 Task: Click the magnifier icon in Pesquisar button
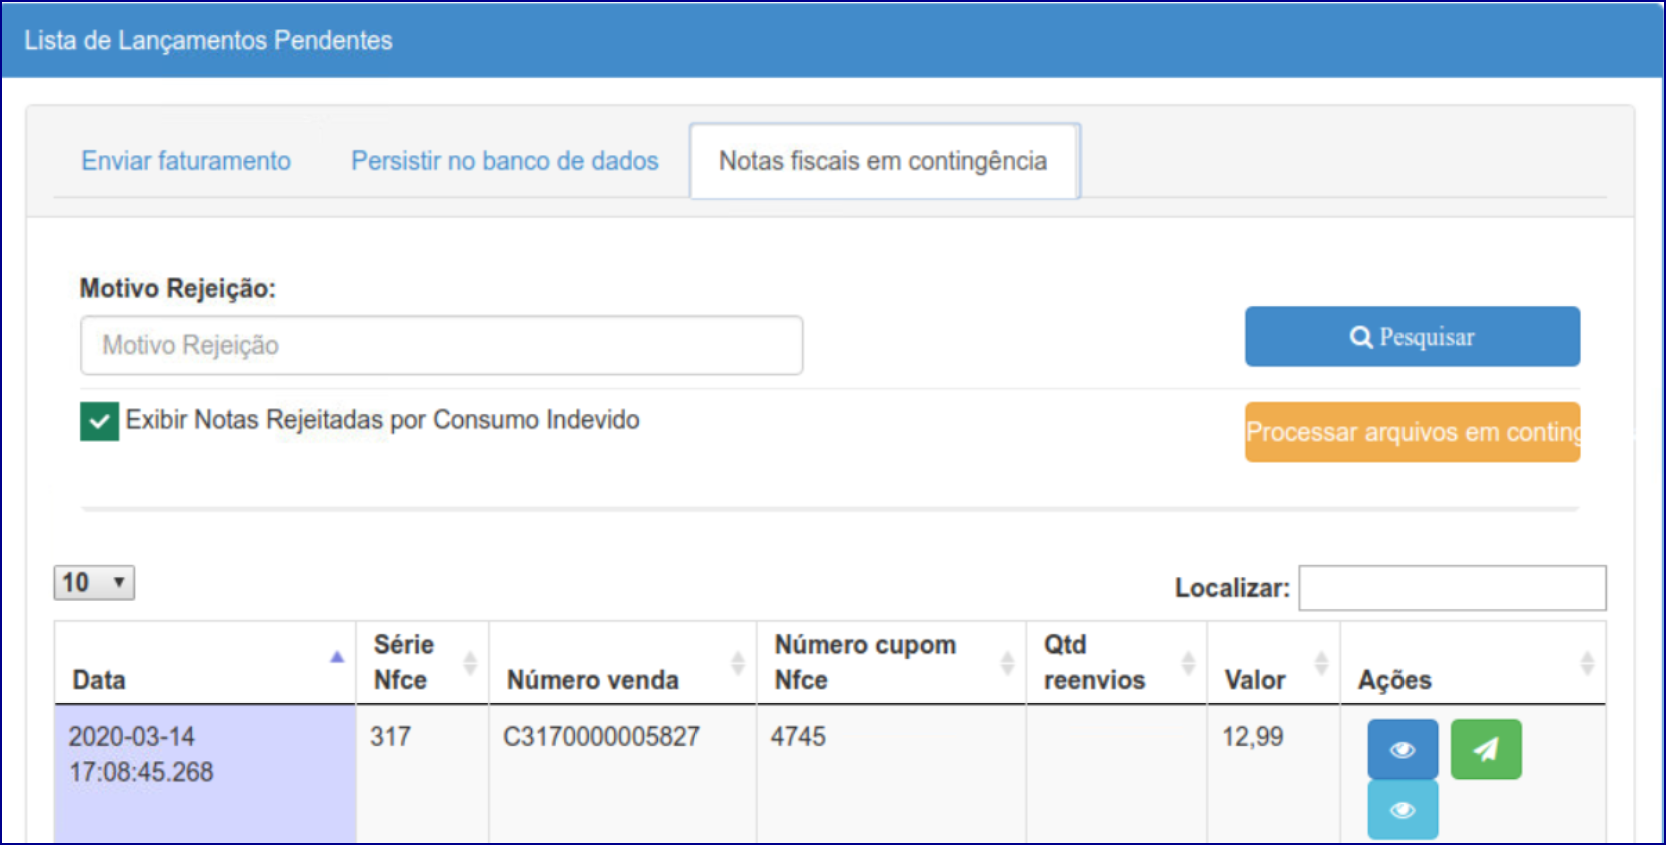pos(1360,337)
